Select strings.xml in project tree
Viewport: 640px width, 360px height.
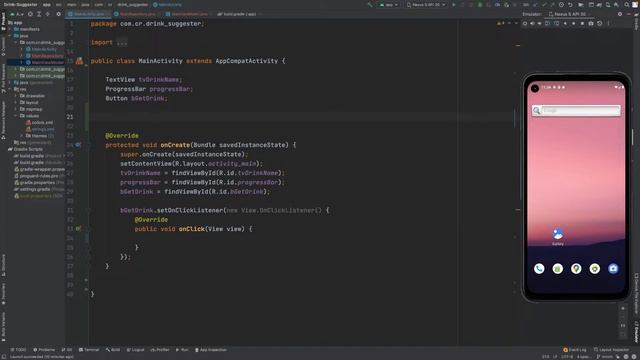(40, 129)
